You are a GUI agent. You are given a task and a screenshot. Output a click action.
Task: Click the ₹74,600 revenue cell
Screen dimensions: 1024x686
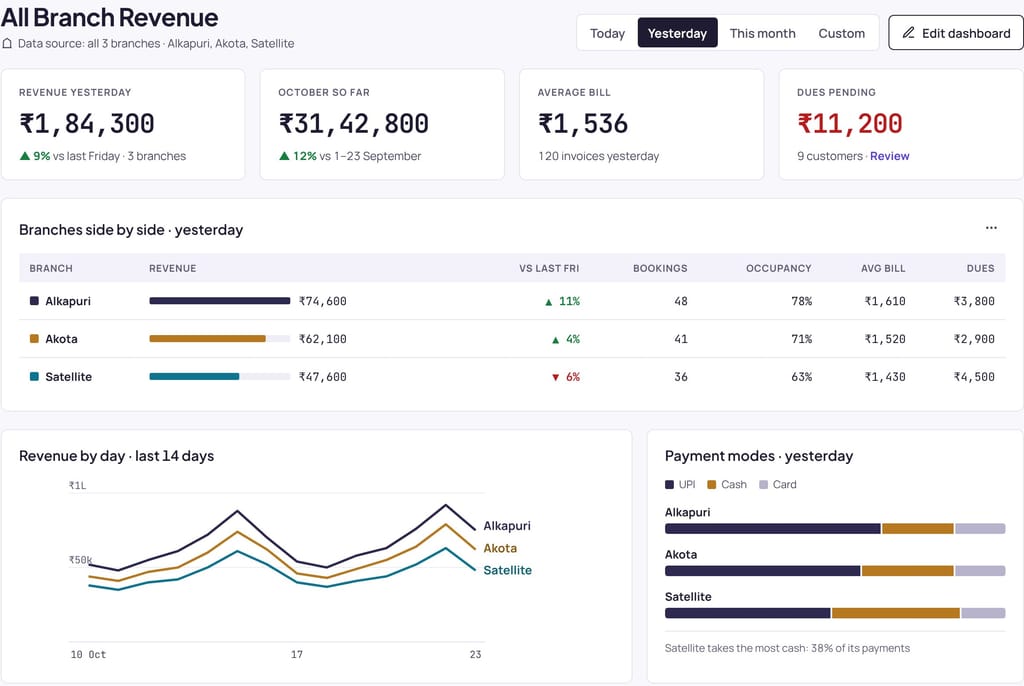pyautogui.click(x=323, y=301)
